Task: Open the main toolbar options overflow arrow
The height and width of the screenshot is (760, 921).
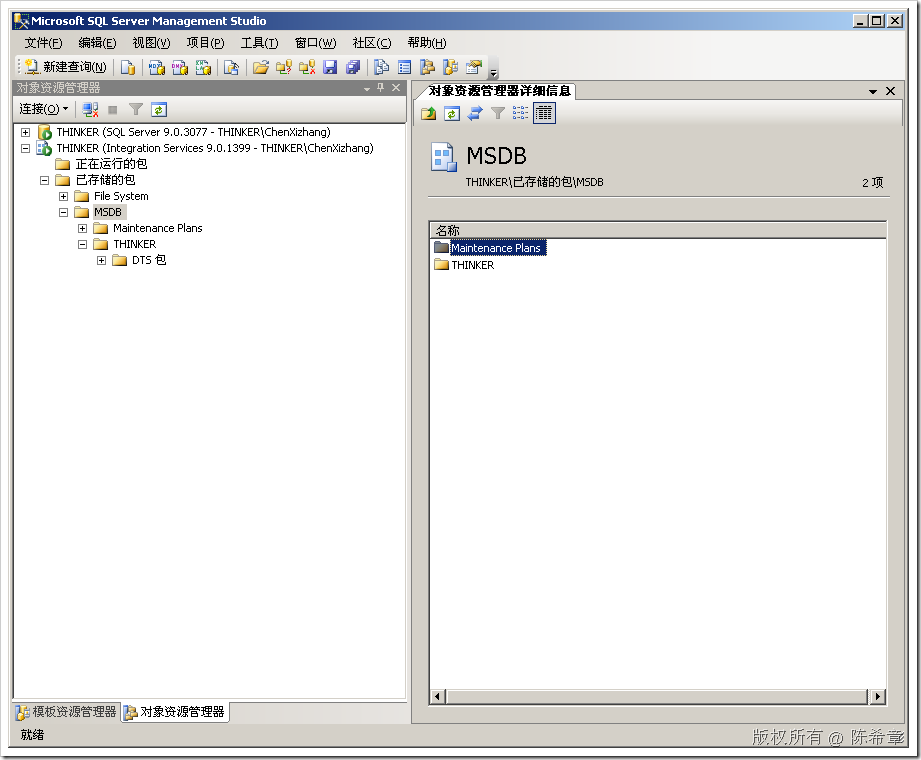Action: click(x=493, y=73)
